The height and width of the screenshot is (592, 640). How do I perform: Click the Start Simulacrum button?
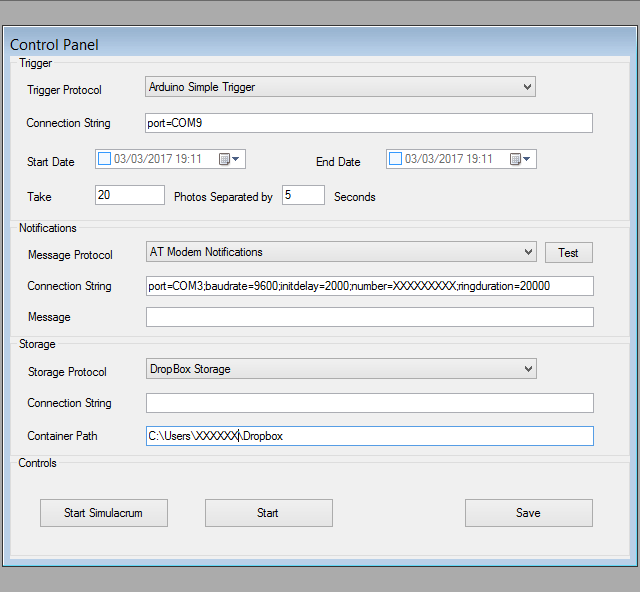(104, 513)
